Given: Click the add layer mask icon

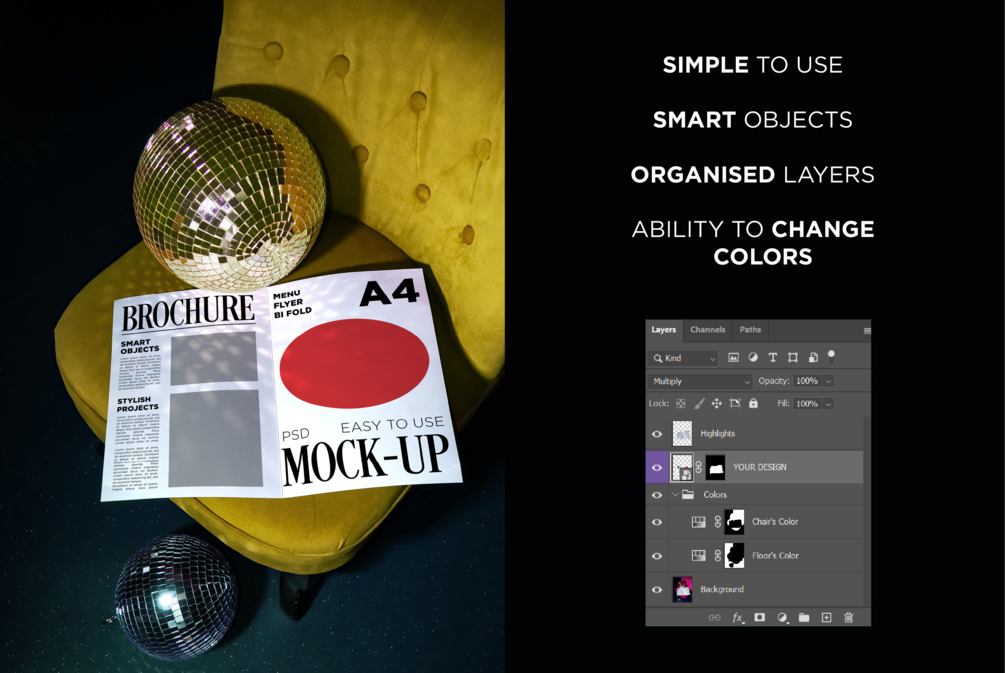Looking at the screenshot, I should point(760,617).
